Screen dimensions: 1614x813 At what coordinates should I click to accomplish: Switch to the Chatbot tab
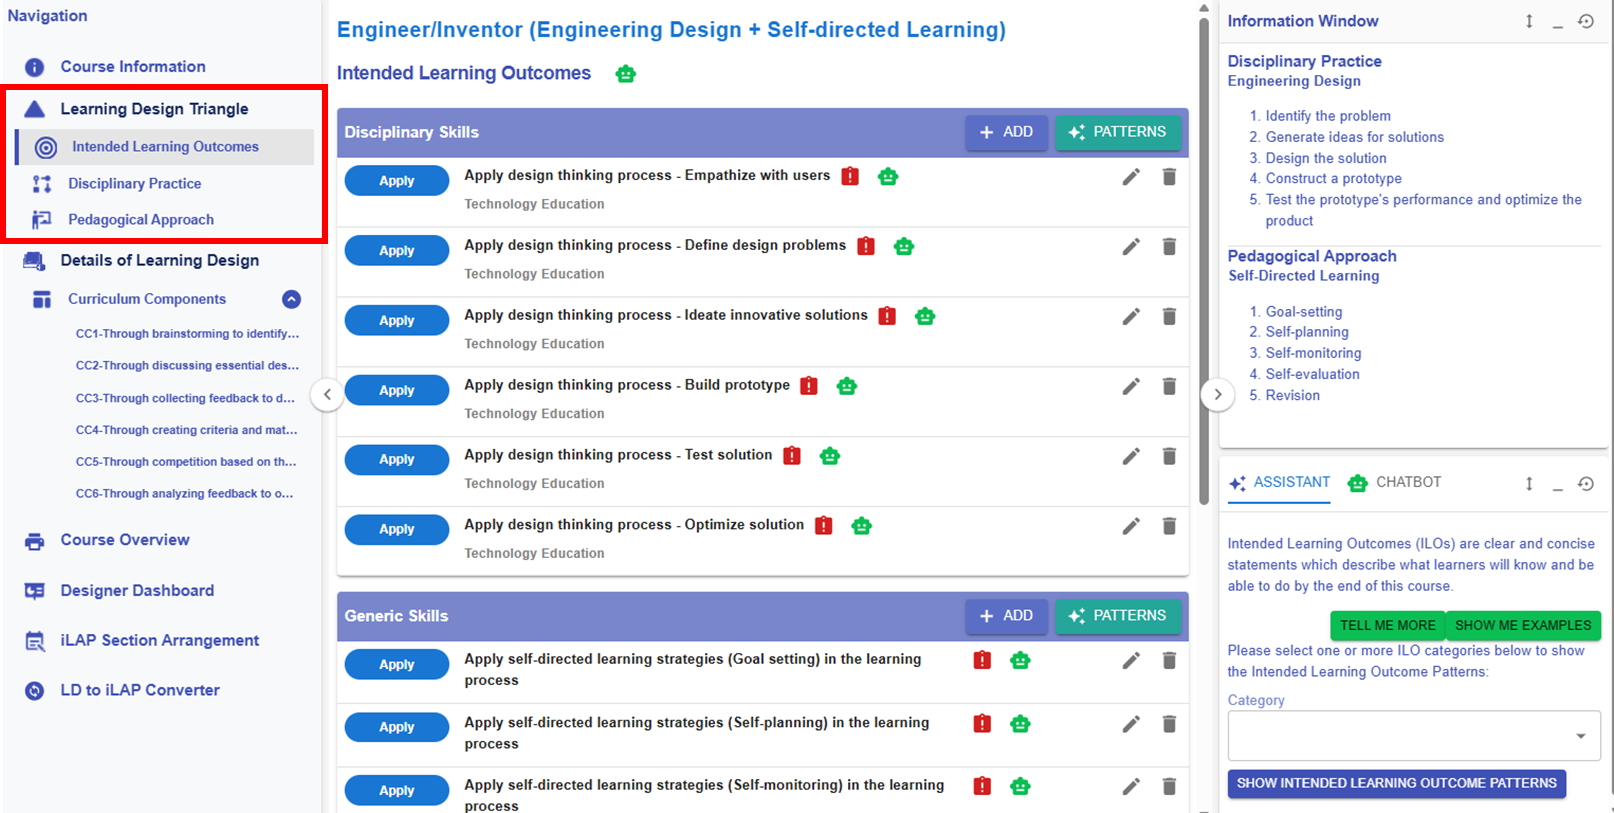(x=1395, y=483)
